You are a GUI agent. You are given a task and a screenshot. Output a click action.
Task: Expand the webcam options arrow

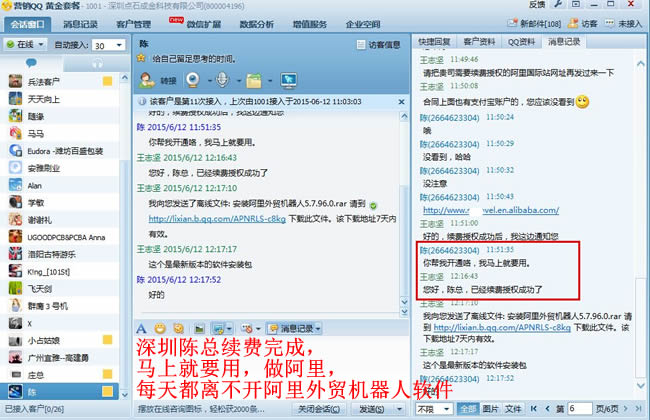(209, 80)
